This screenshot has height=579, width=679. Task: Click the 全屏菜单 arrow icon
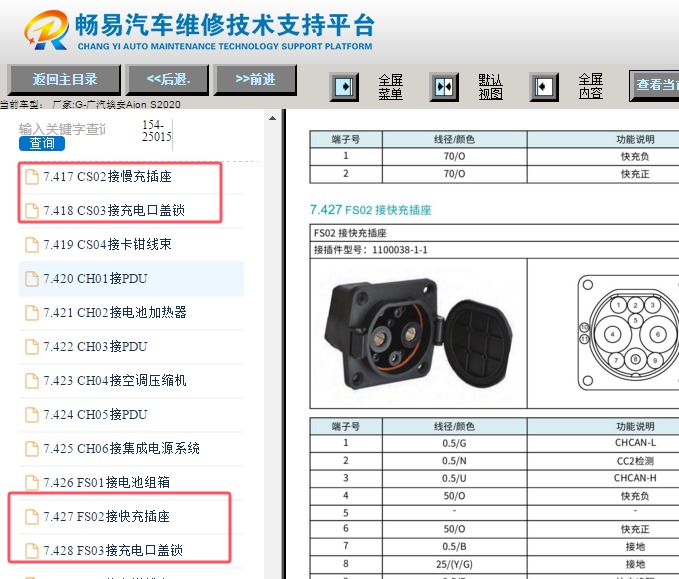pos(344,87)
